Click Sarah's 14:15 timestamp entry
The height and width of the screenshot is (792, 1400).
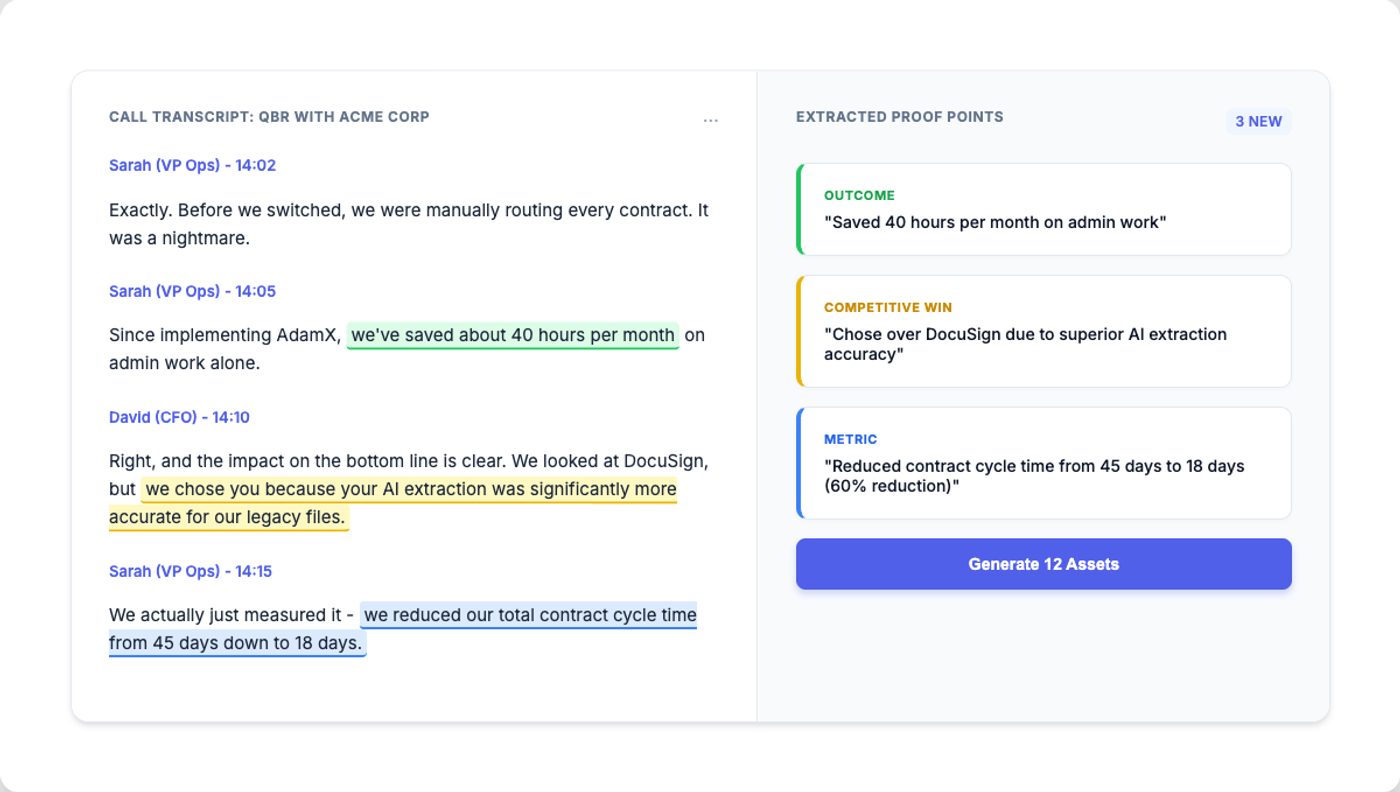click(x=192, y=571)
